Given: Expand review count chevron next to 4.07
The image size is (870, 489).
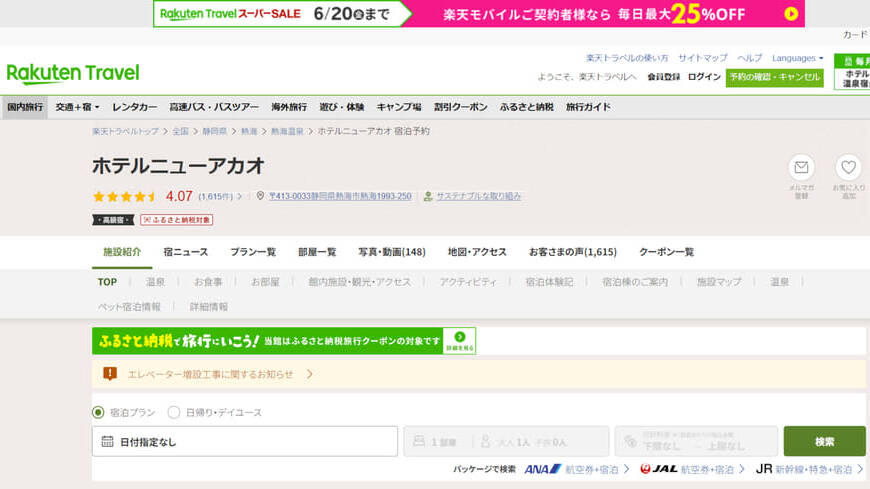Looking at the screenshot, I should point(240,196).
